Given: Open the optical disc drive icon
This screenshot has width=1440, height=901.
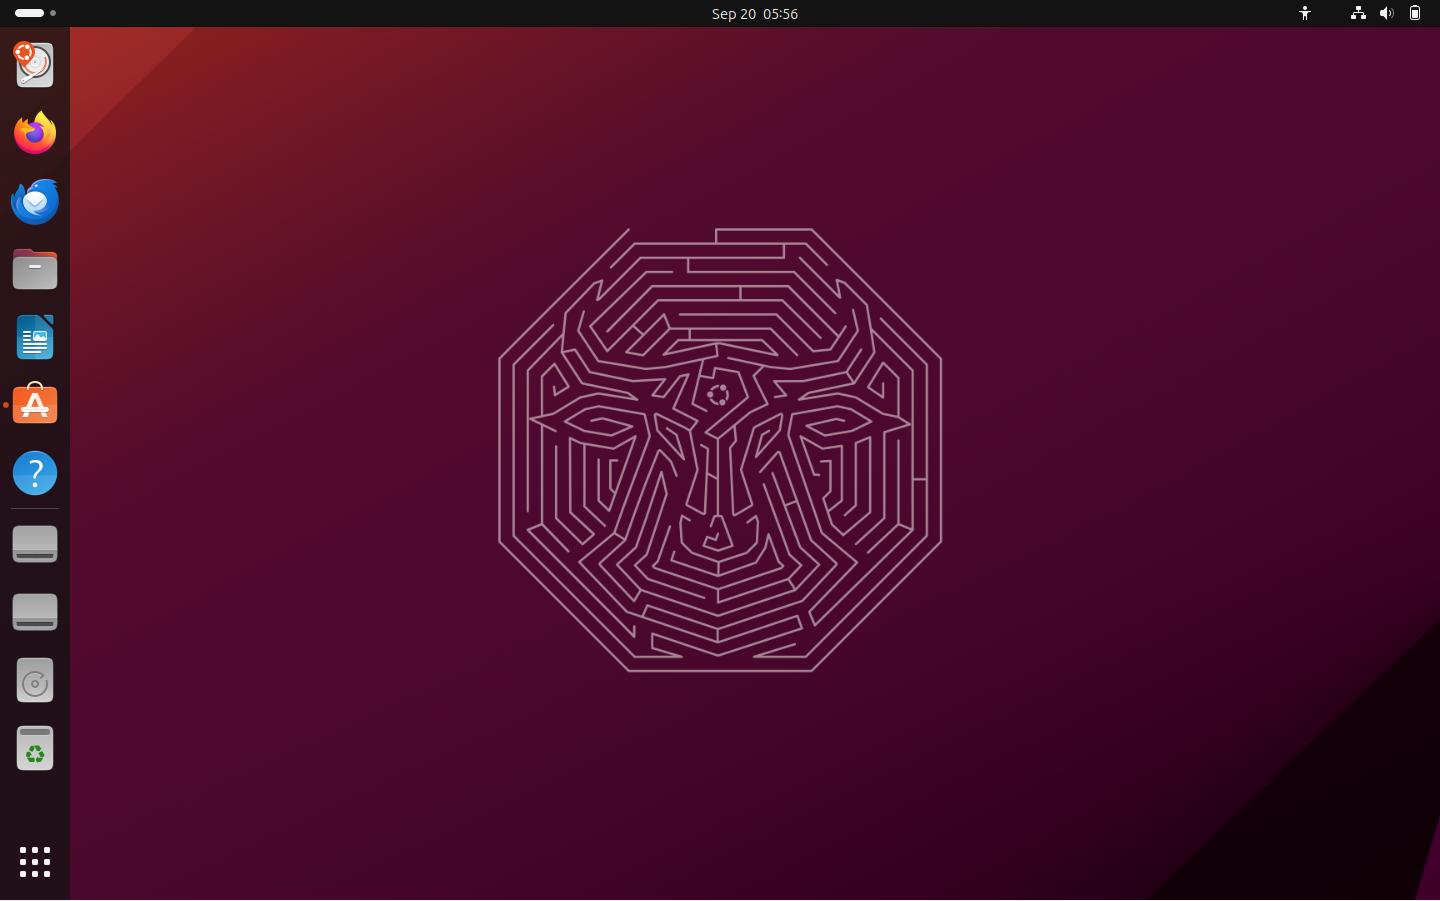Looking at the screenshot, I should [35, 680].
